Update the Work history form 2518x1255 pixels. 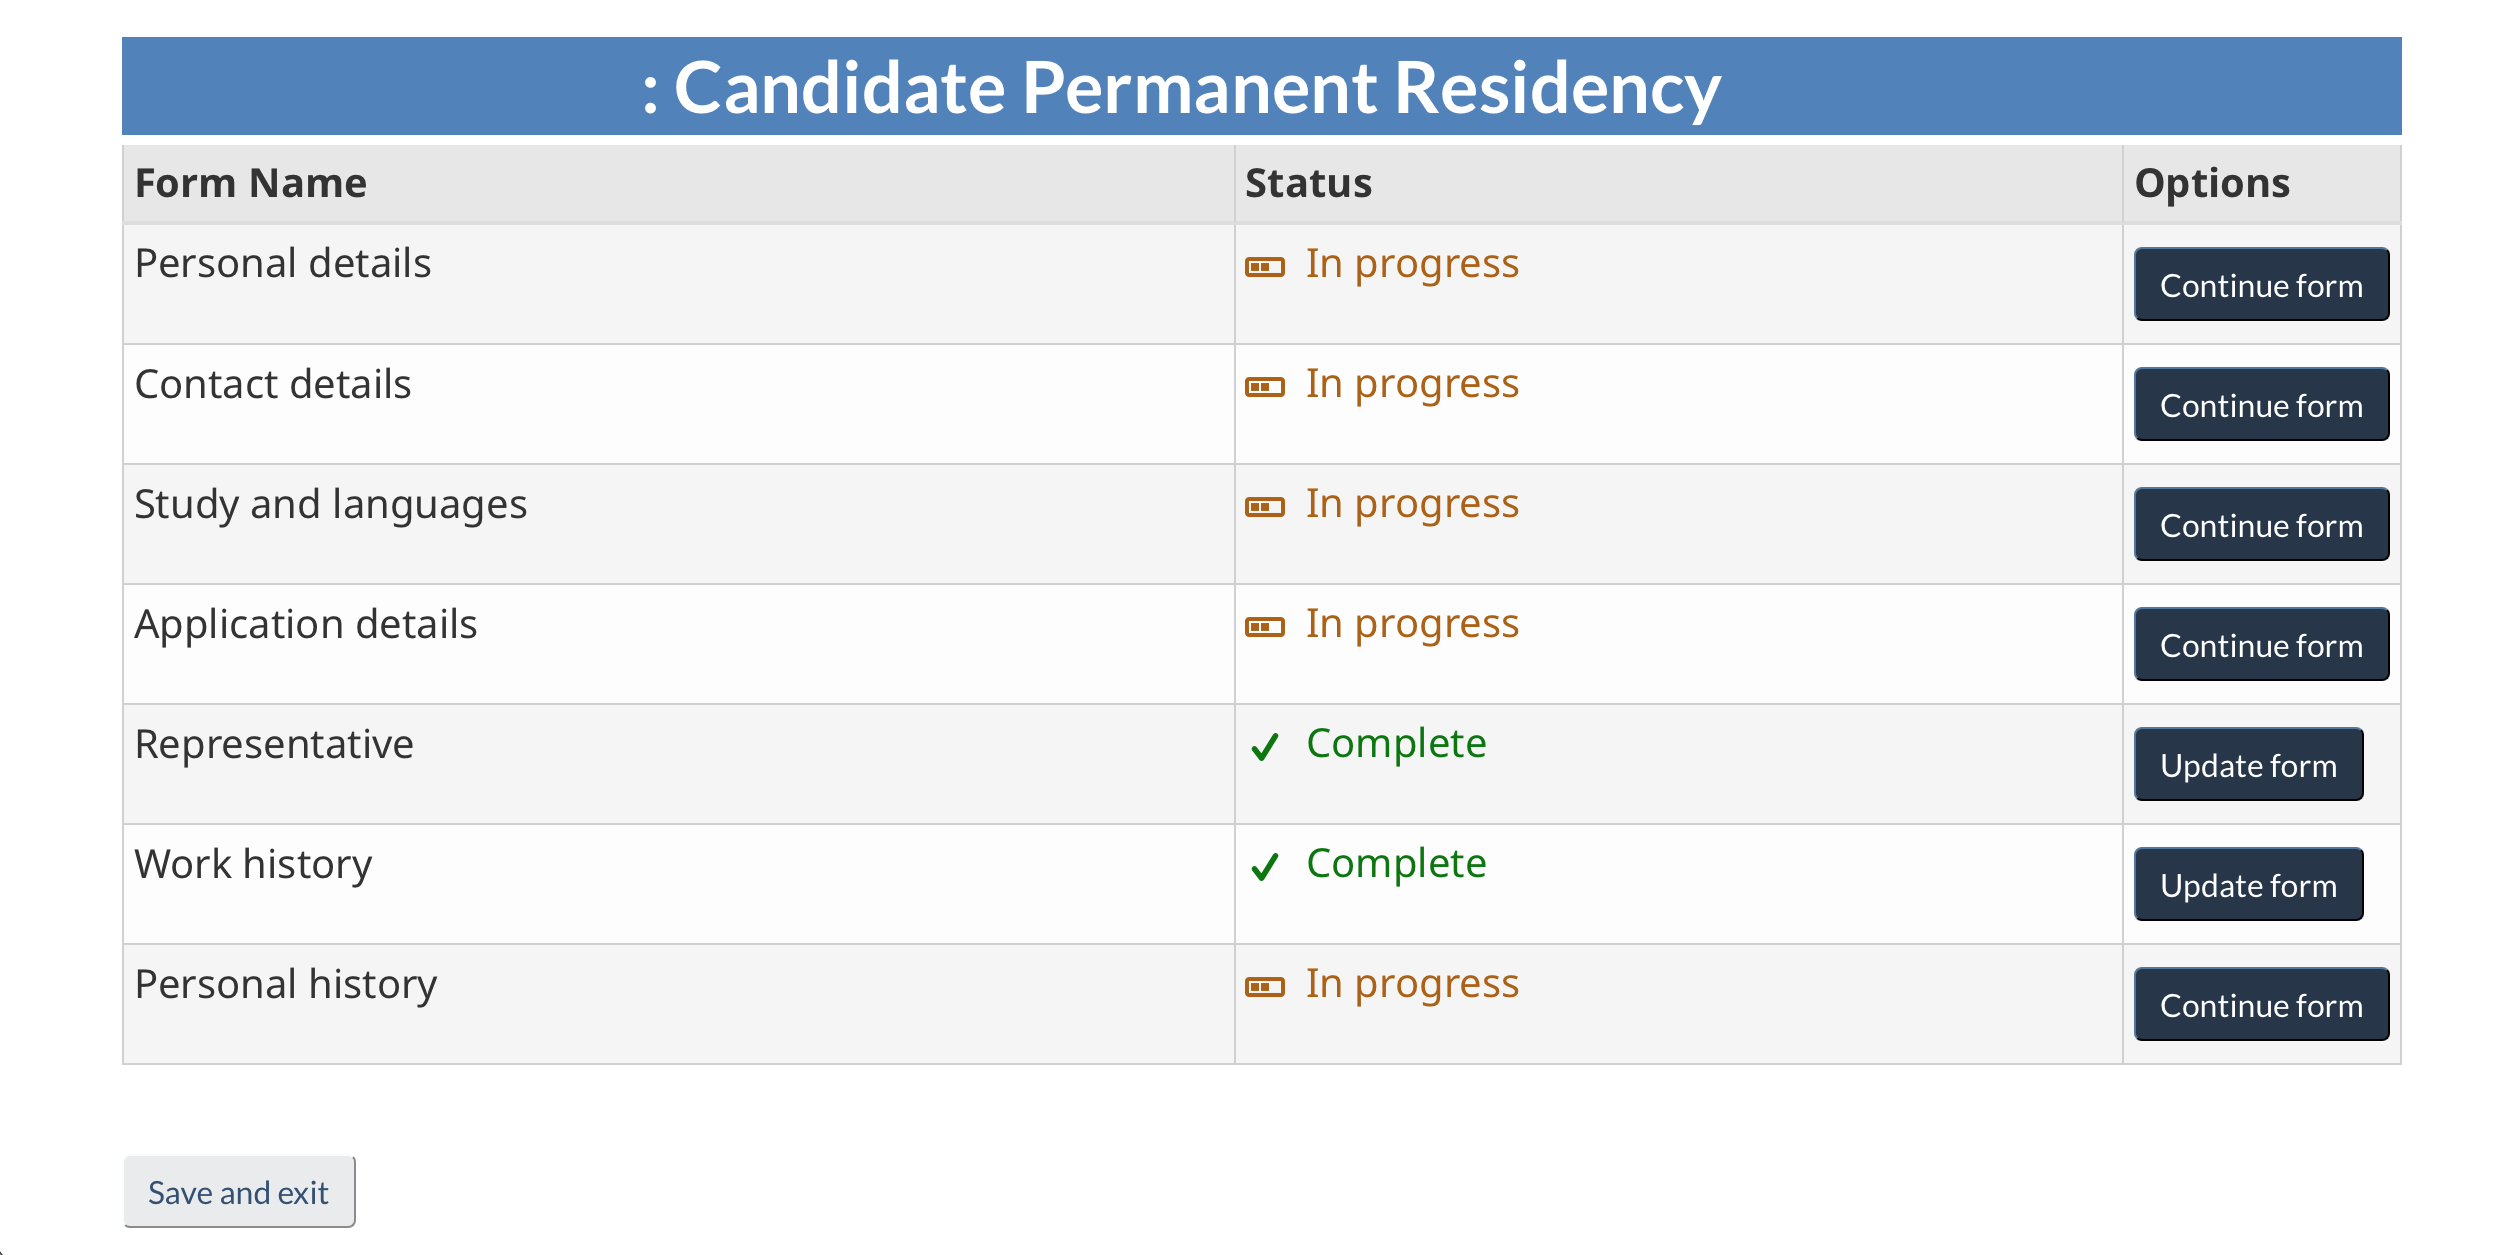(2248, 884)
